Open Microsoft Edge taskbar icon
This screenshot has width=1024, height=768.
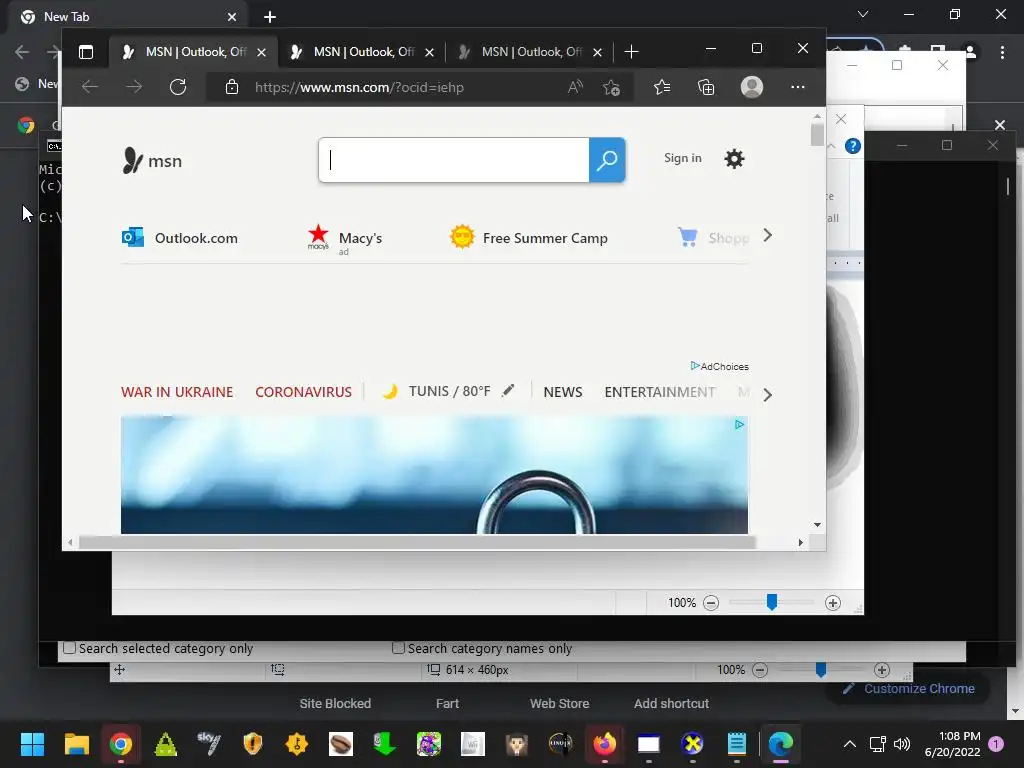(780, 744)
